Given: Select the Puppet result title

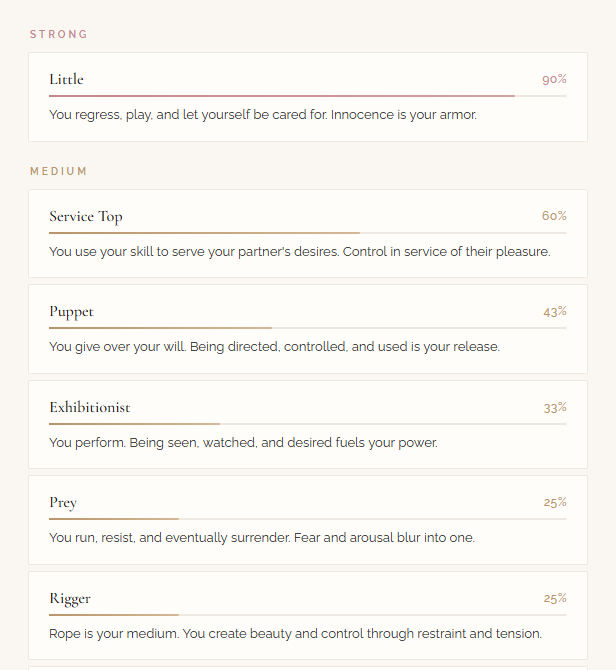Looking at the screenshot, I should tap(71, 311).
